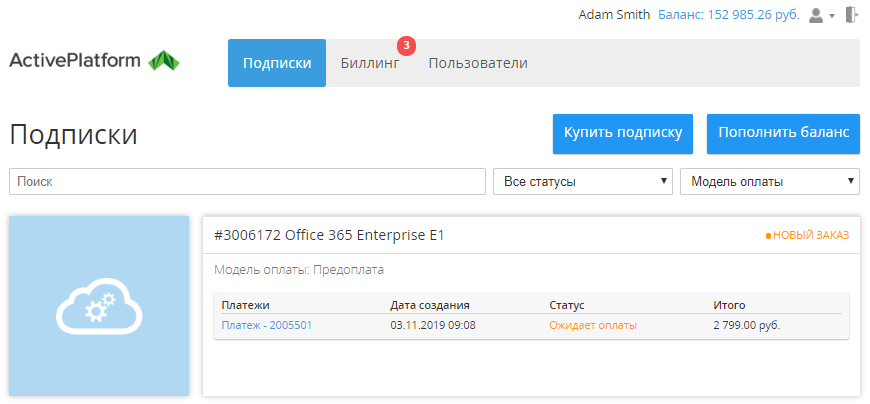870x404 pixels.
Task: Click the НОВЫЙ ЗАКАЗ status label
Action: point(807,235)
